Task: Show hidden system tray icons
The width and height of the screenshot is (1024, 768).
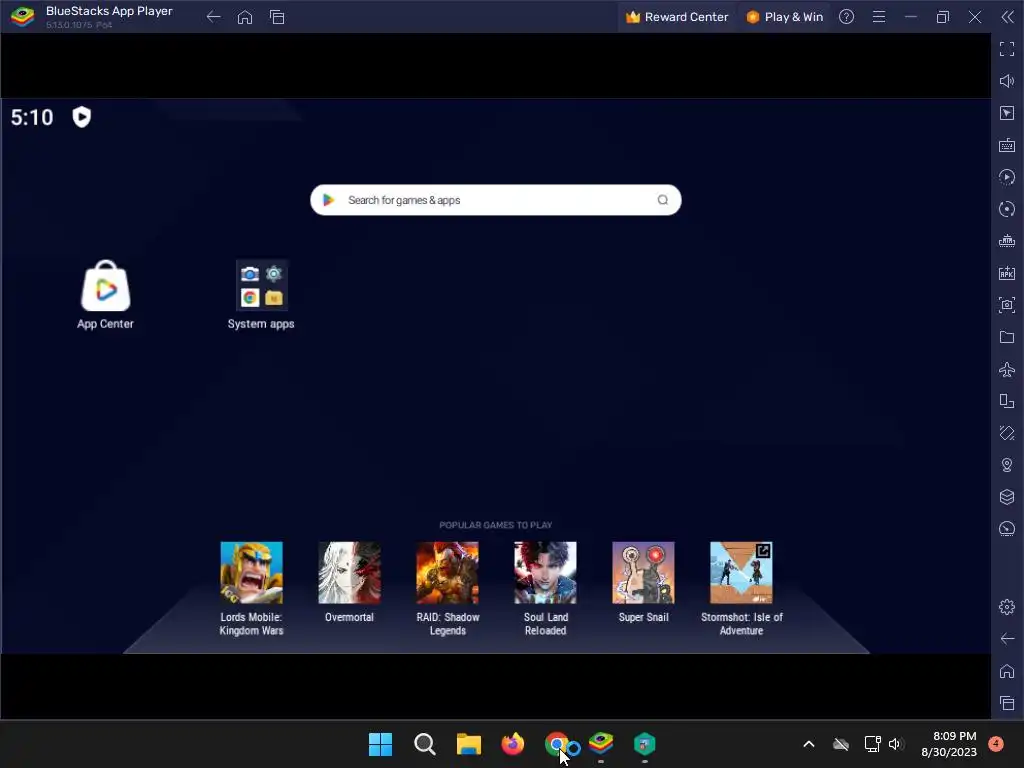Action: point(808,744)
